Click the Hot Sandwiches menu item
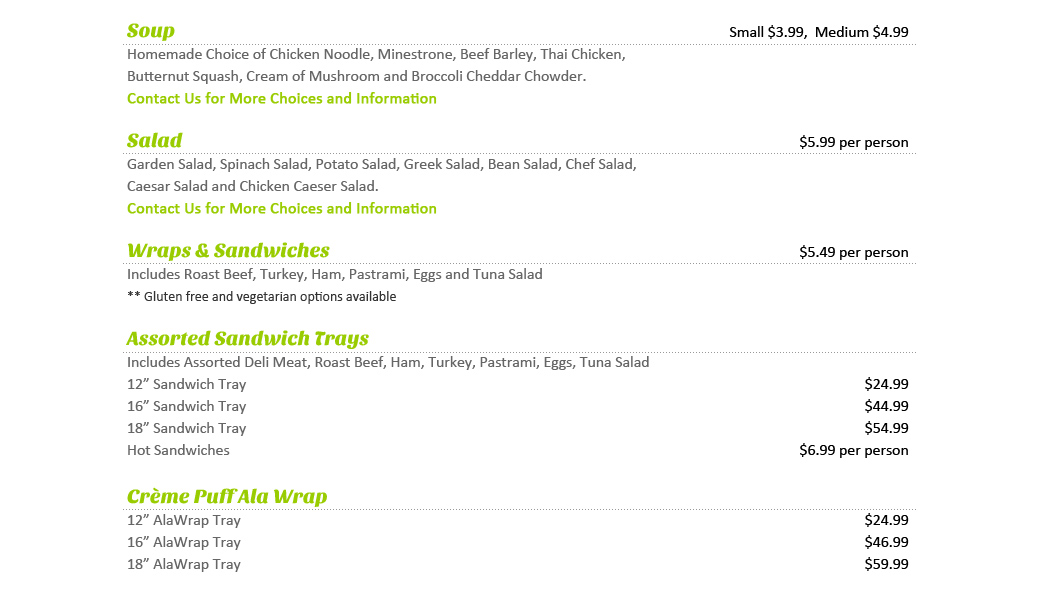 pos(178,451)
